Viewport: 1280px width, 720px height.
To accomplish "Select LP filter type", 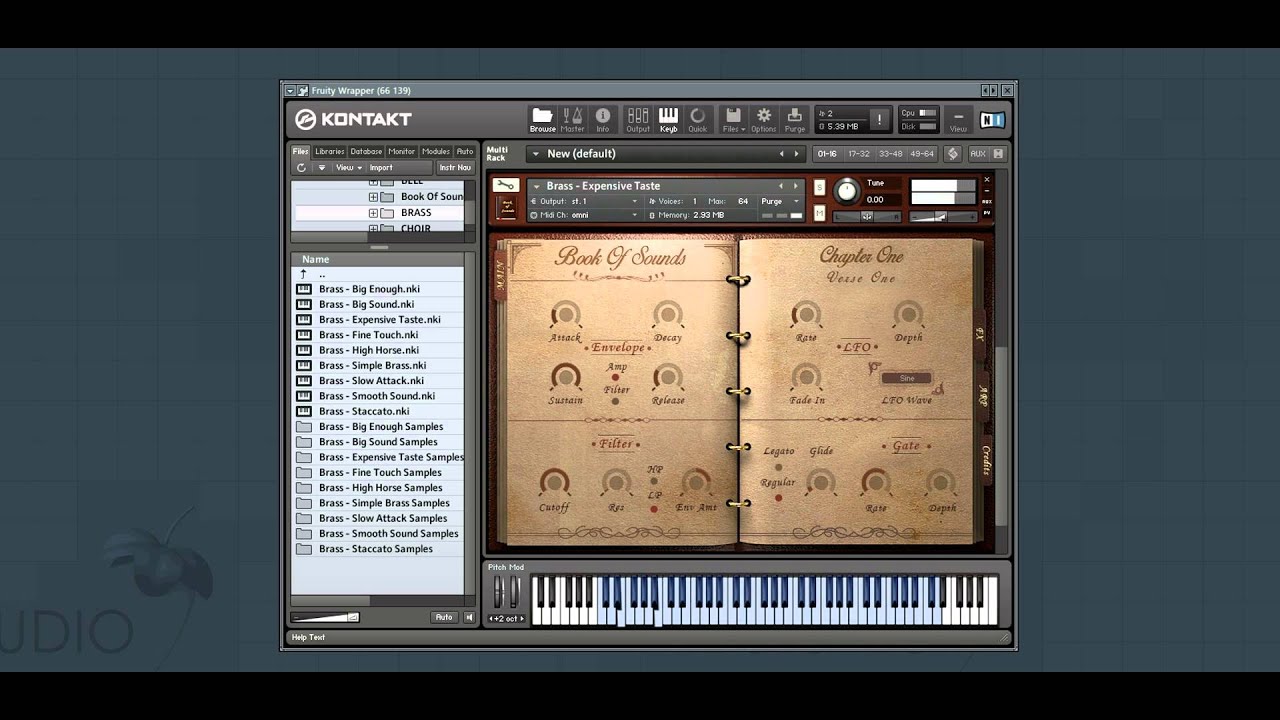I will 655,507.
